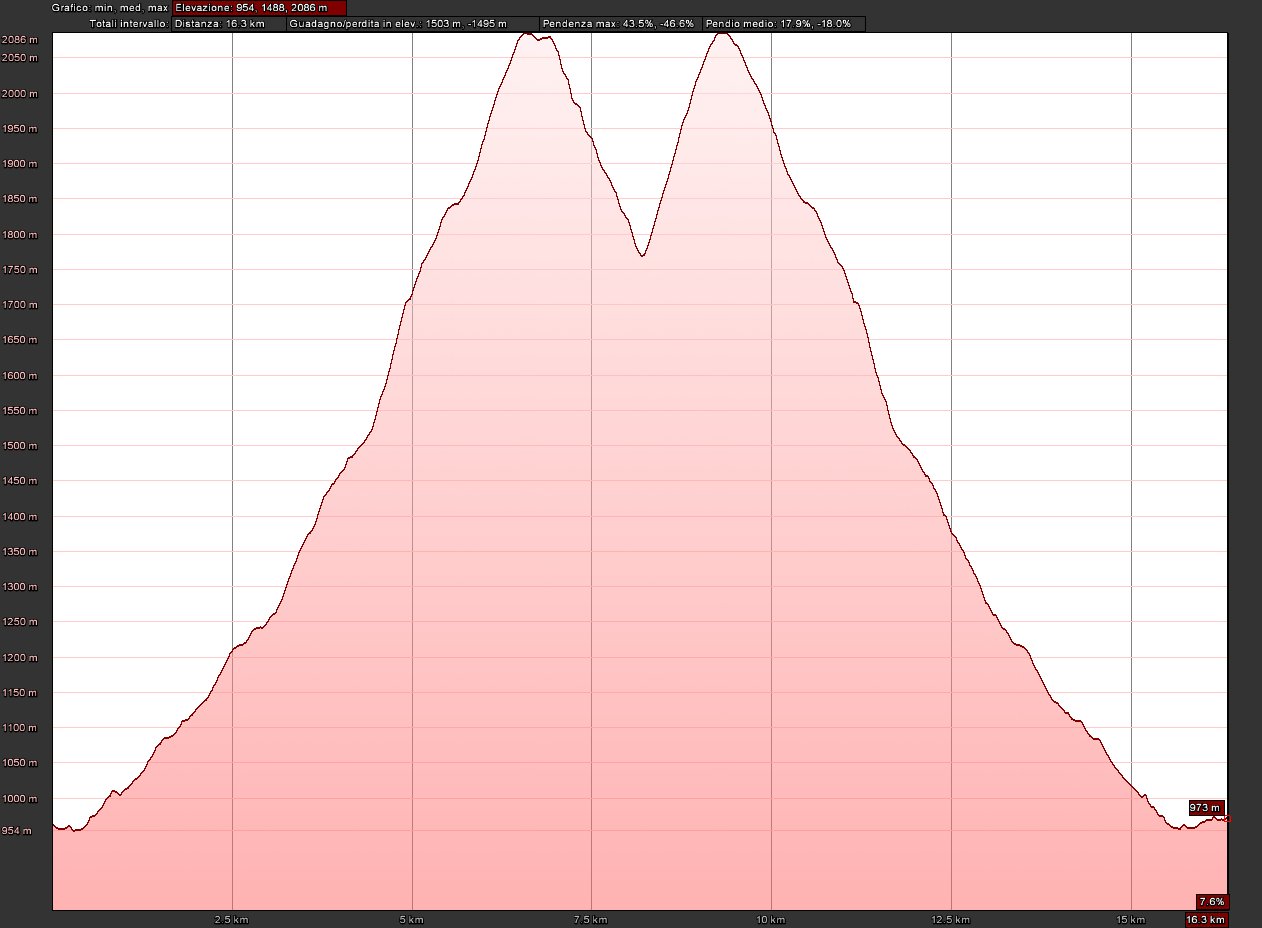The height and width of the screenshot is (928, 1262).
Task: Click the 'Grafico: min, med, max' label
Action: tap(110, 8)
